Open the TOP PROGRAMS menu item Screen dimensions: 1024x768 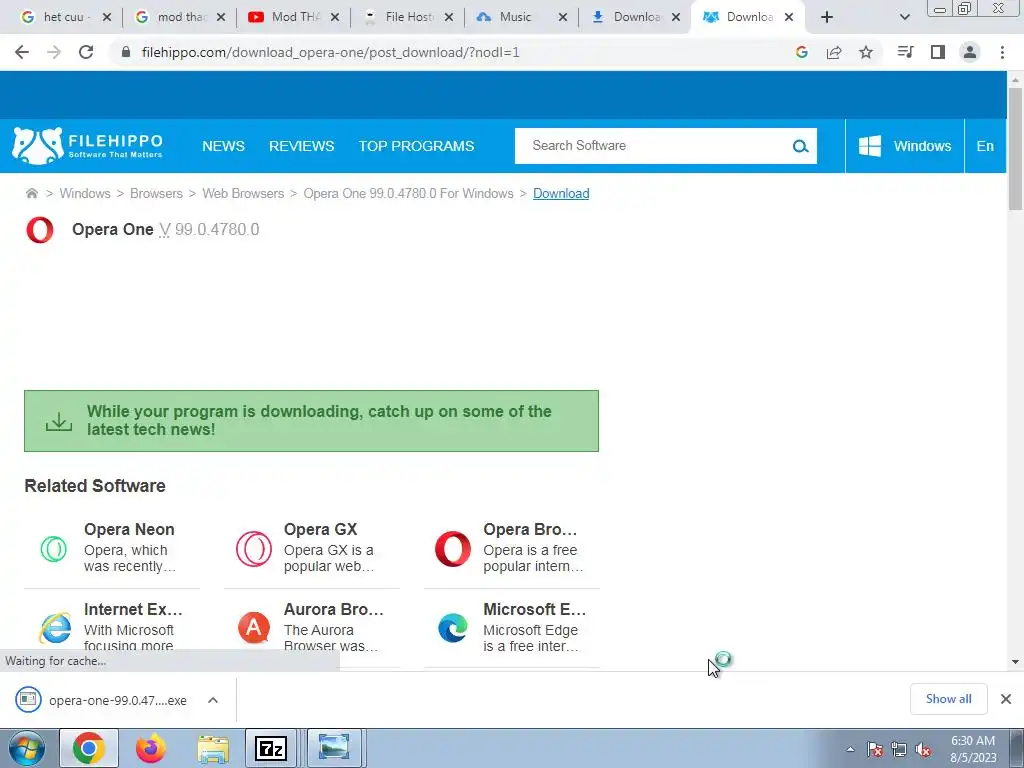[416, 146]
